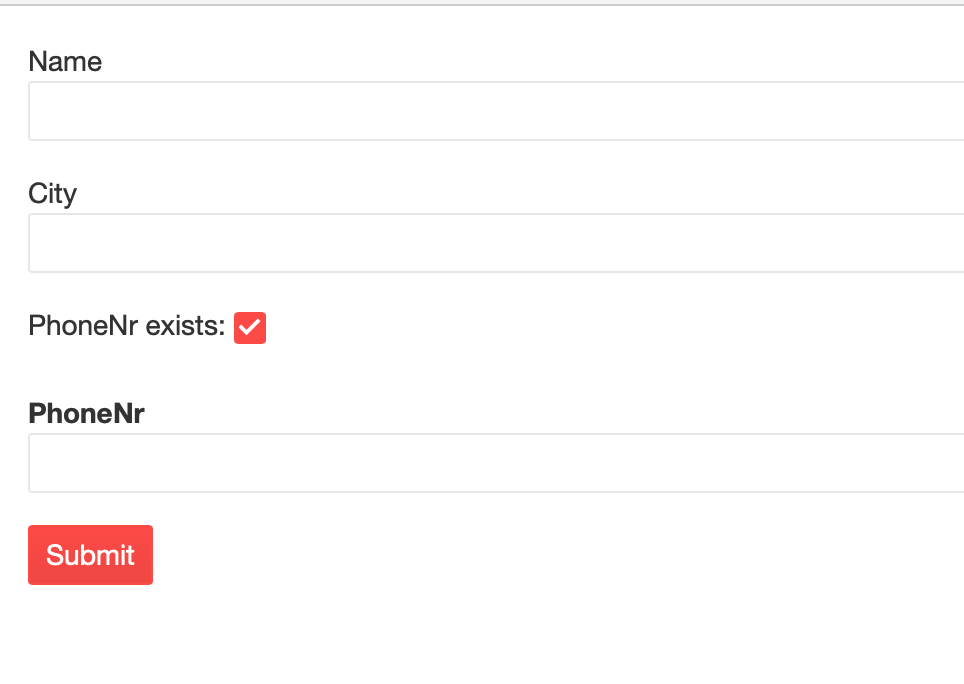Click the 'PhoneNr exists:' label text
This screenshot has height=684, width=964.
[127, 326]
